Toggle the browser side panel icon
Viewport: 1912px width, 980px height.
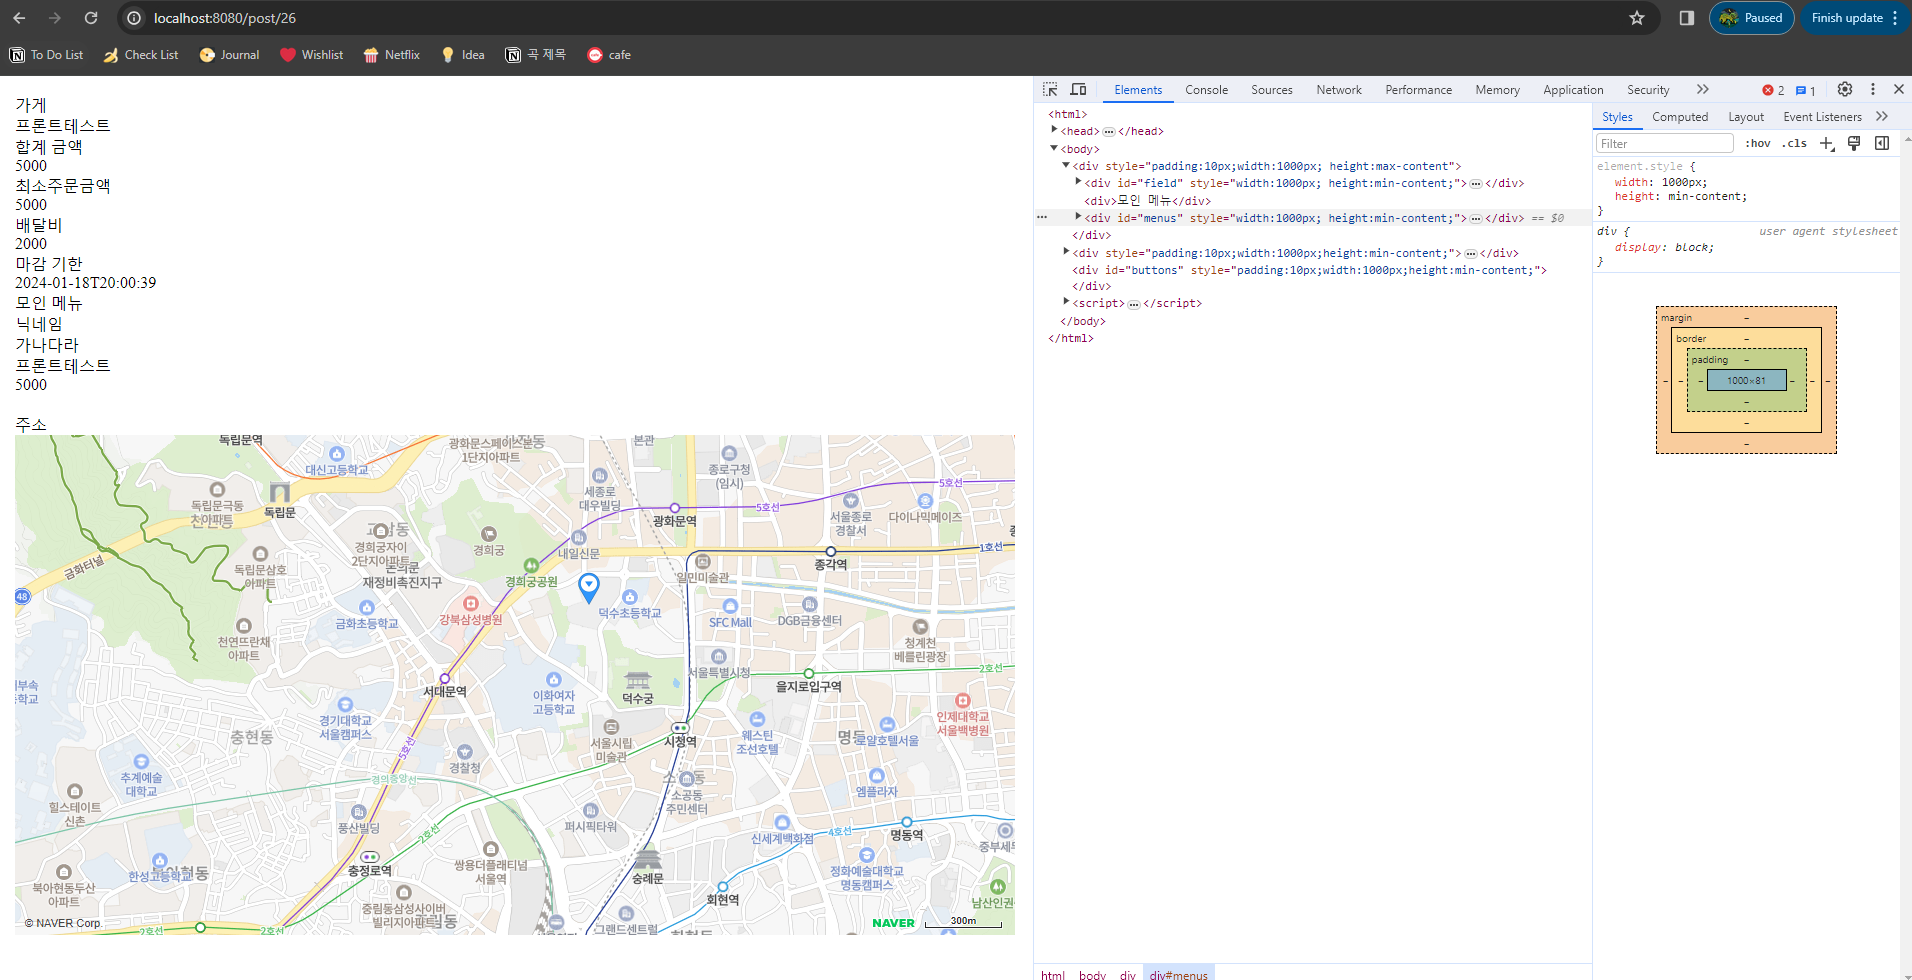(1687, 18)
